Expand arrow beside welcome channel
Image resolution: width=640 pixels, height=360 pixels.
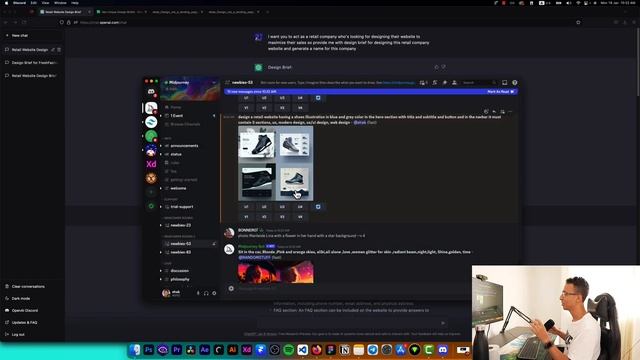[x=161, y=189]
